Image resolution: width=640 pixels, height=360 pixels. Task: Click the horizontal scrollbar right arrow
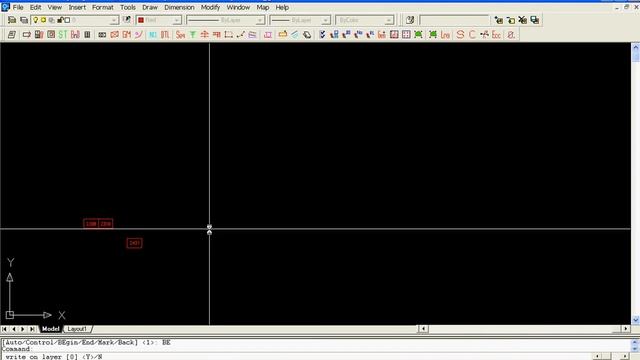625,329
